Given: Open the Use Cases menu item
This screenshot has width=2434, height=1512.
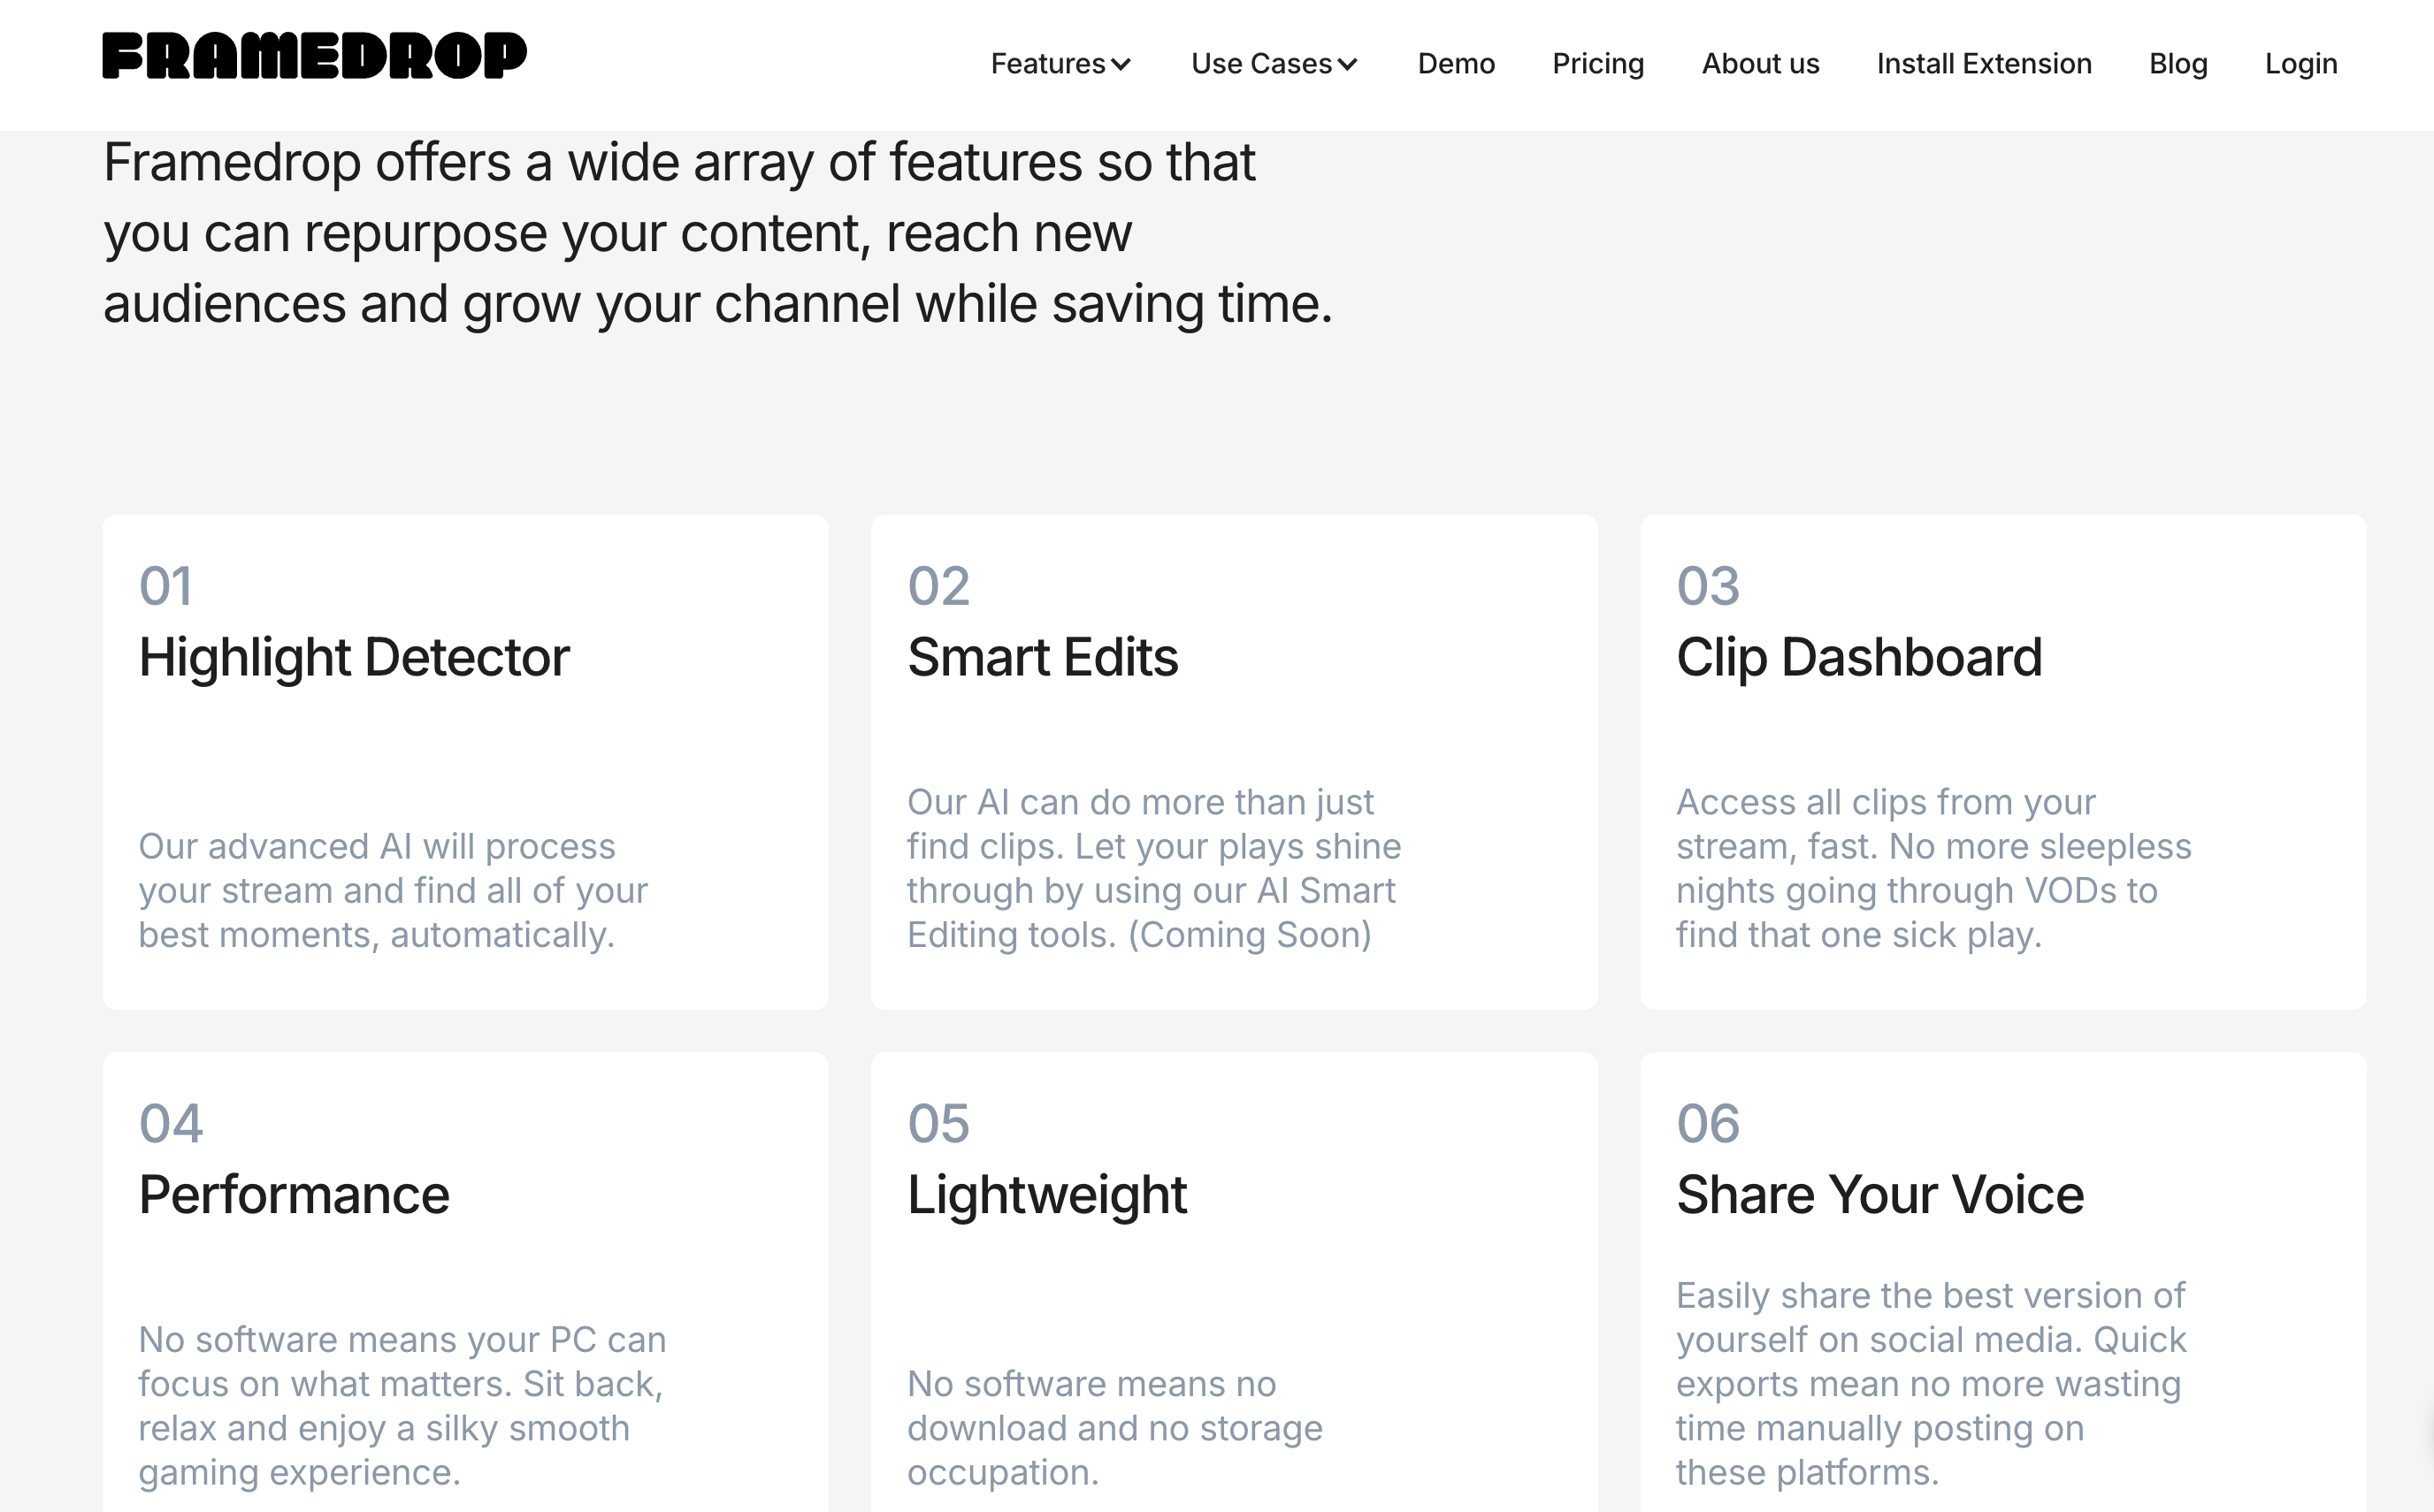Looking at the screenshot, I should click(1261, 64).
